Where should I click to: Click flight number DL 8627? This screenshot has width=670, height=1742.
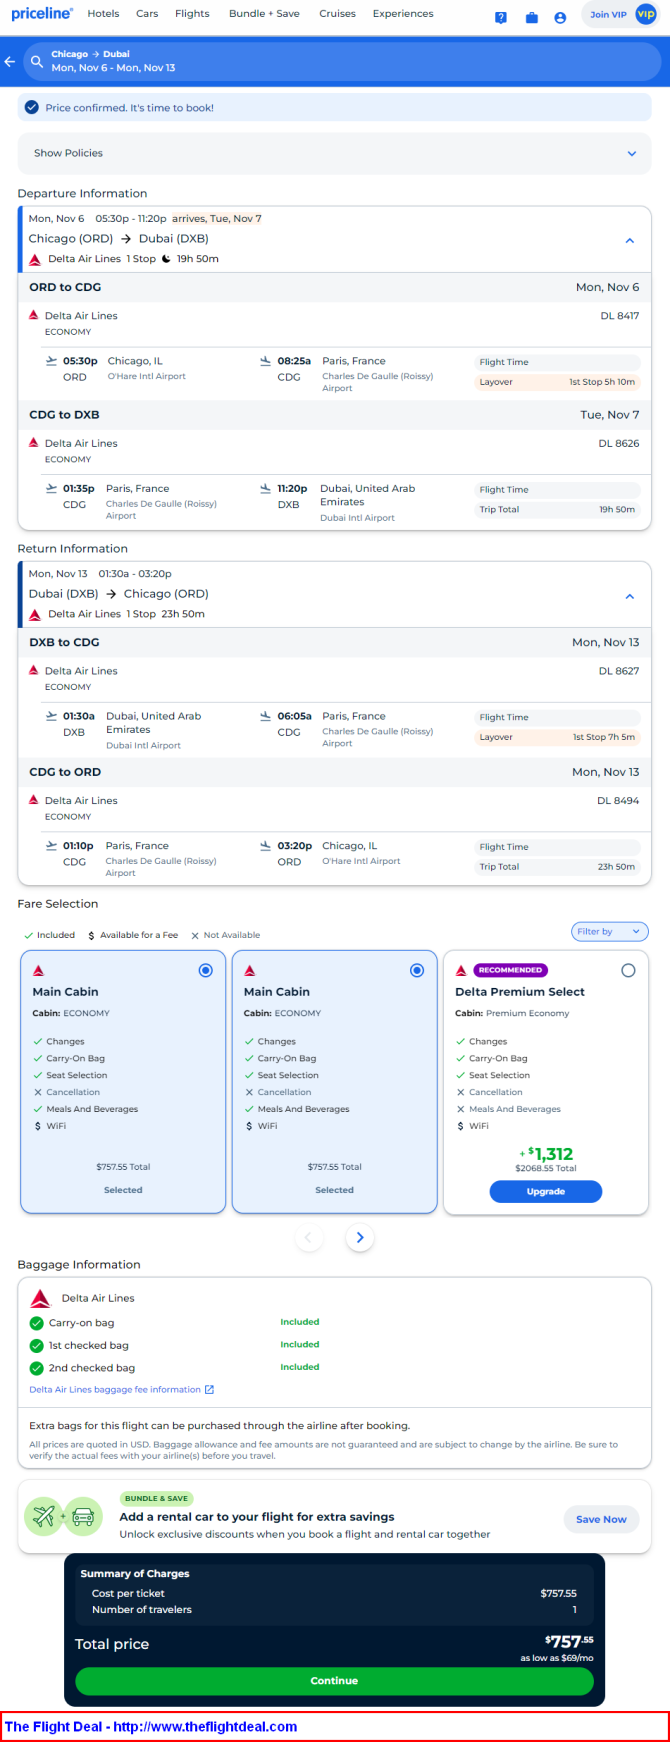tap(619, 671)
